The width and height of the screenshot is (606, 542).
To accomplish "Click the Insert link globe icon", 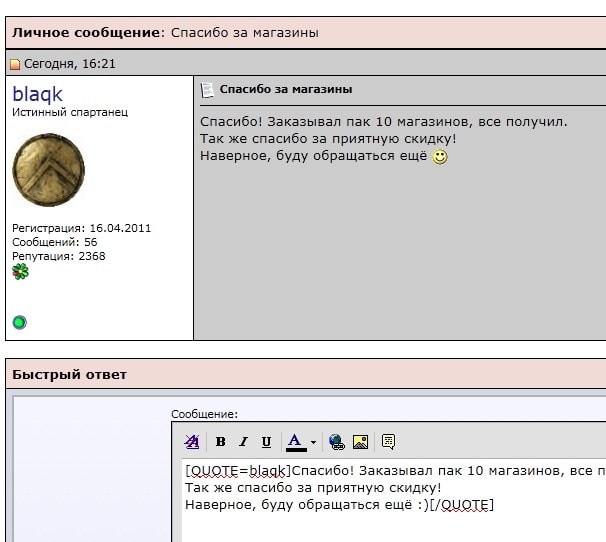I will point(337,441).
